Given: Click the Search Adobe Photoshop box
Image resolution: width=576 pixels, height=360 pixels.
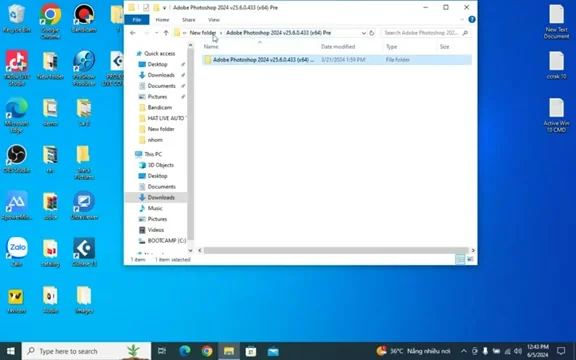Looking at the screenshot, I should 425,33.
